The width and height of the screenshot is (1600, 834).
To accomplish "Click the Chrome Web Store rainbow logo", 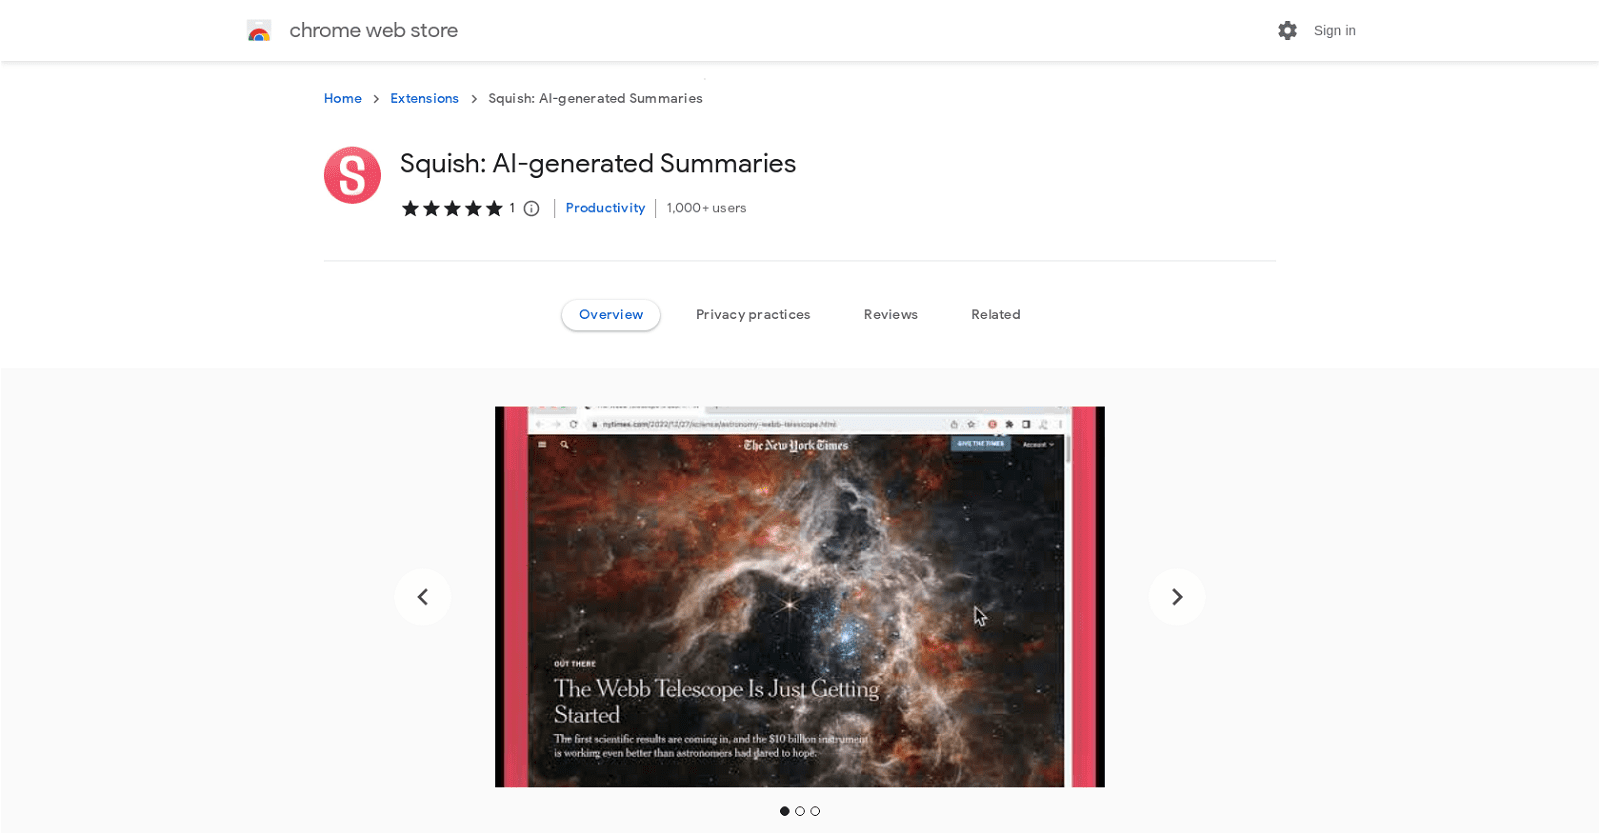I will [259, 31].
